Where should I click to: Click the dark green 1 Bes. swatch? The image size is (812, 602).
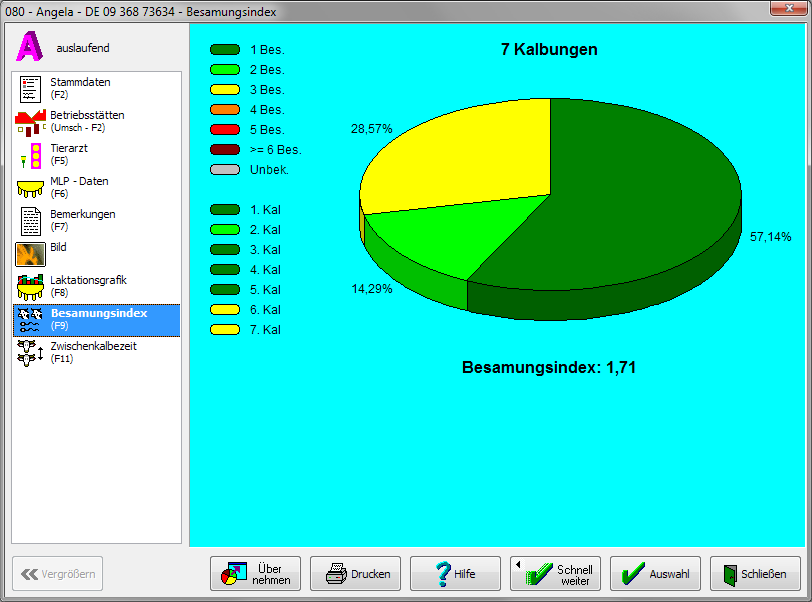[225, 50]
